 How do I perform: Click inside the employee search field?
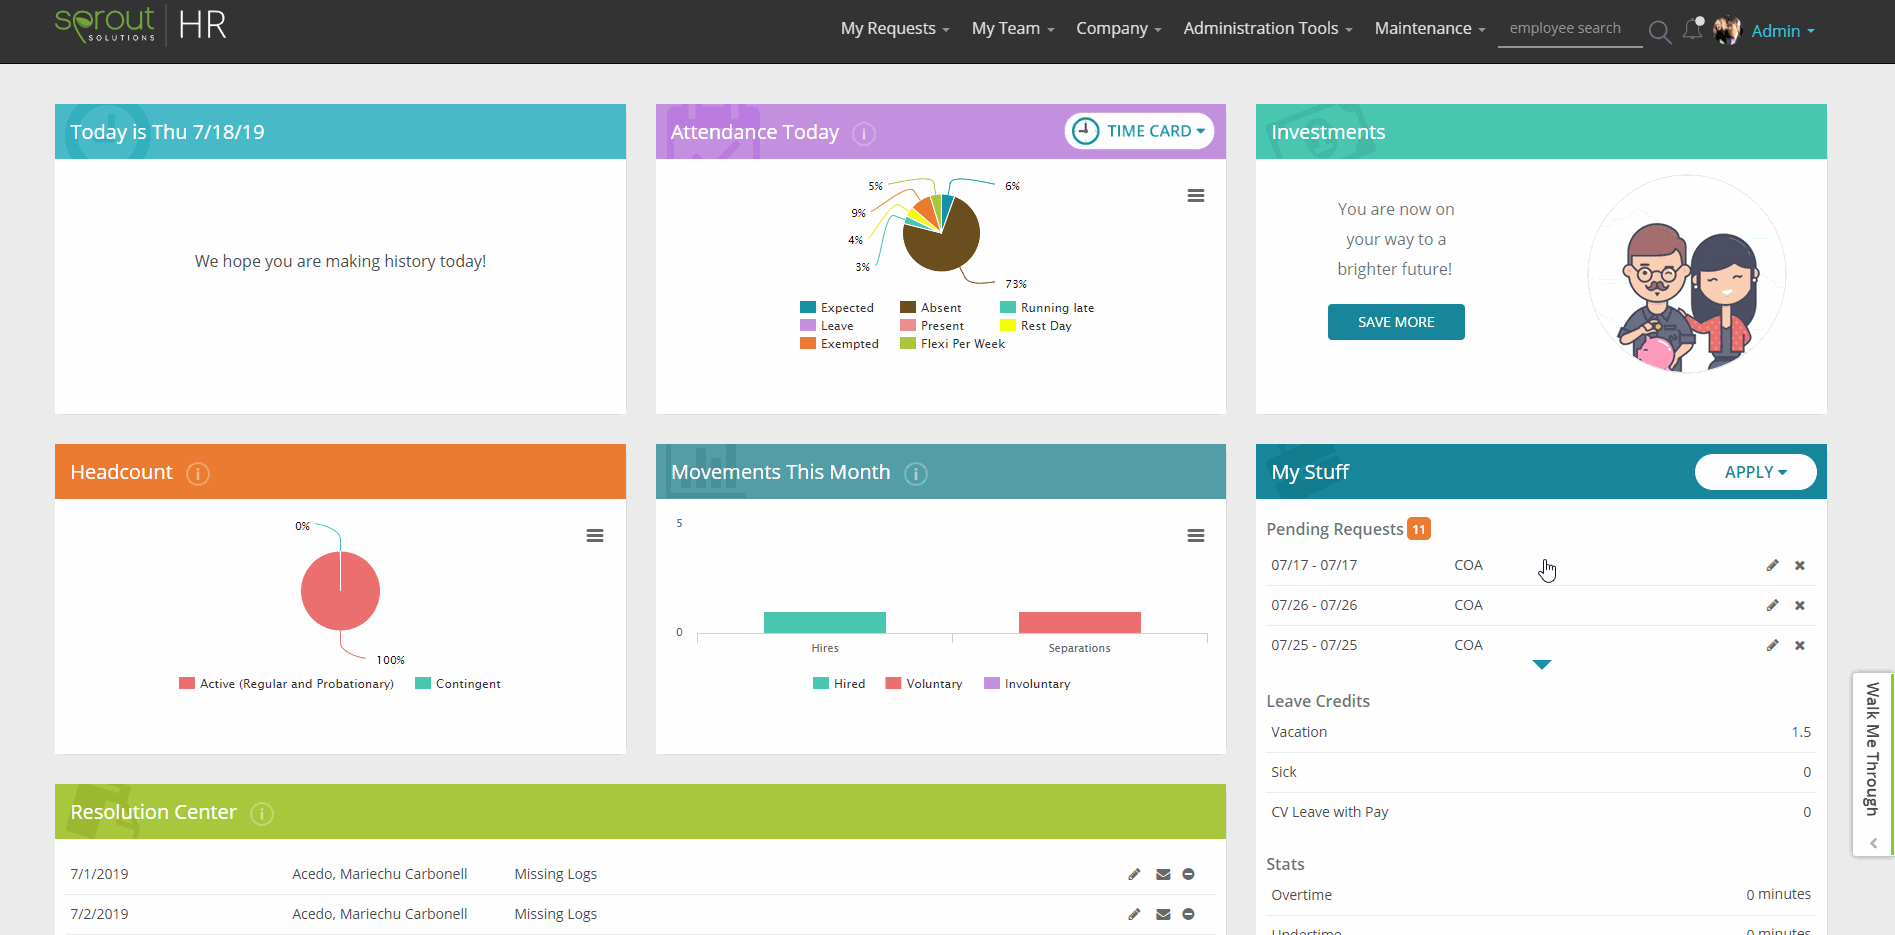pyautogui.click(x=1565, y=28)
